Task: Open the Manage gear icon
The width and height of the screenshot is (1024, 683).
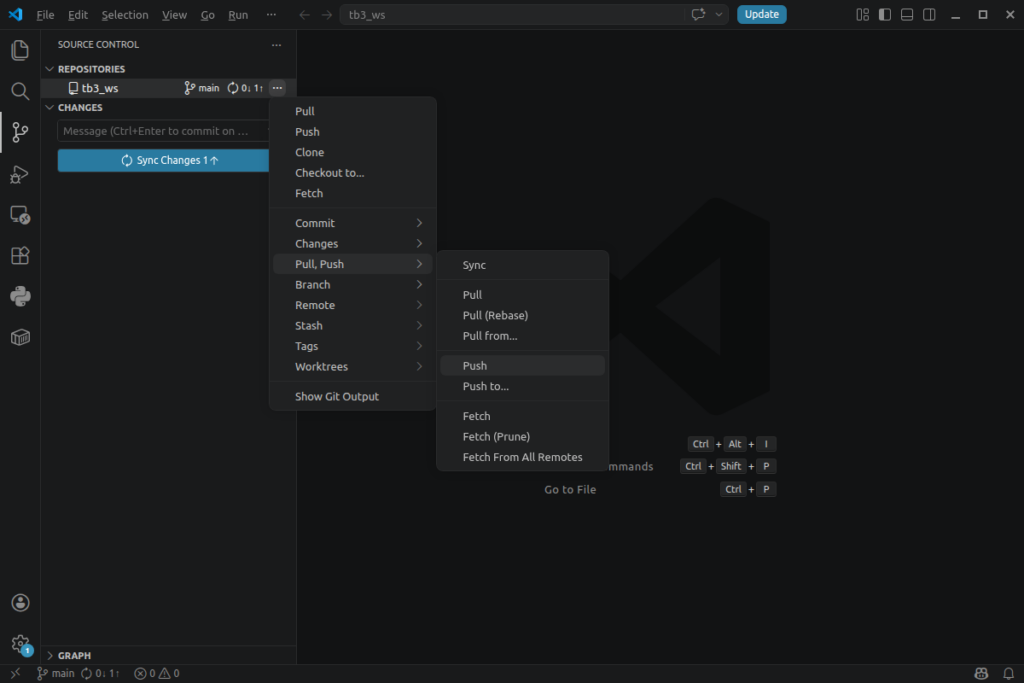Action: click(20, 644)
